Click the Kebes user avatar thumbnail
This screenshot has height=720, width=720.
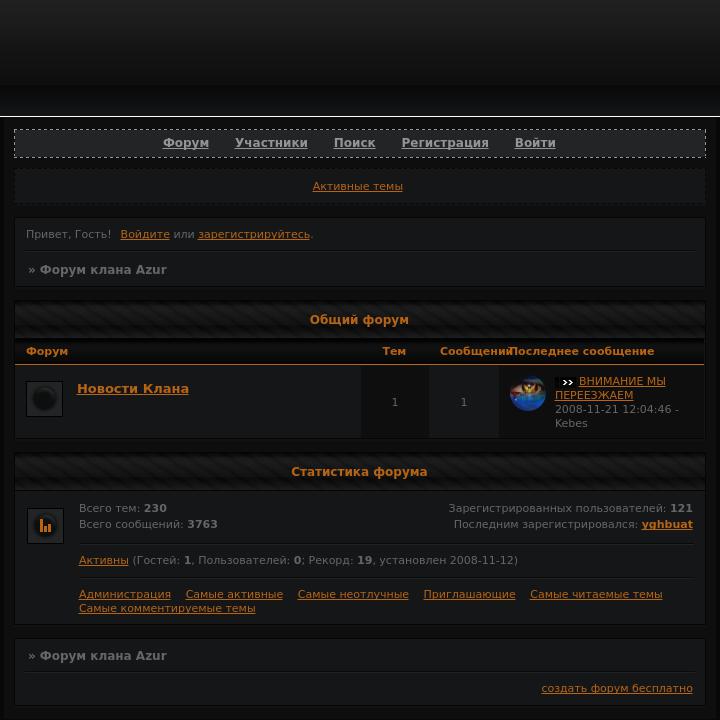(528, 394)
